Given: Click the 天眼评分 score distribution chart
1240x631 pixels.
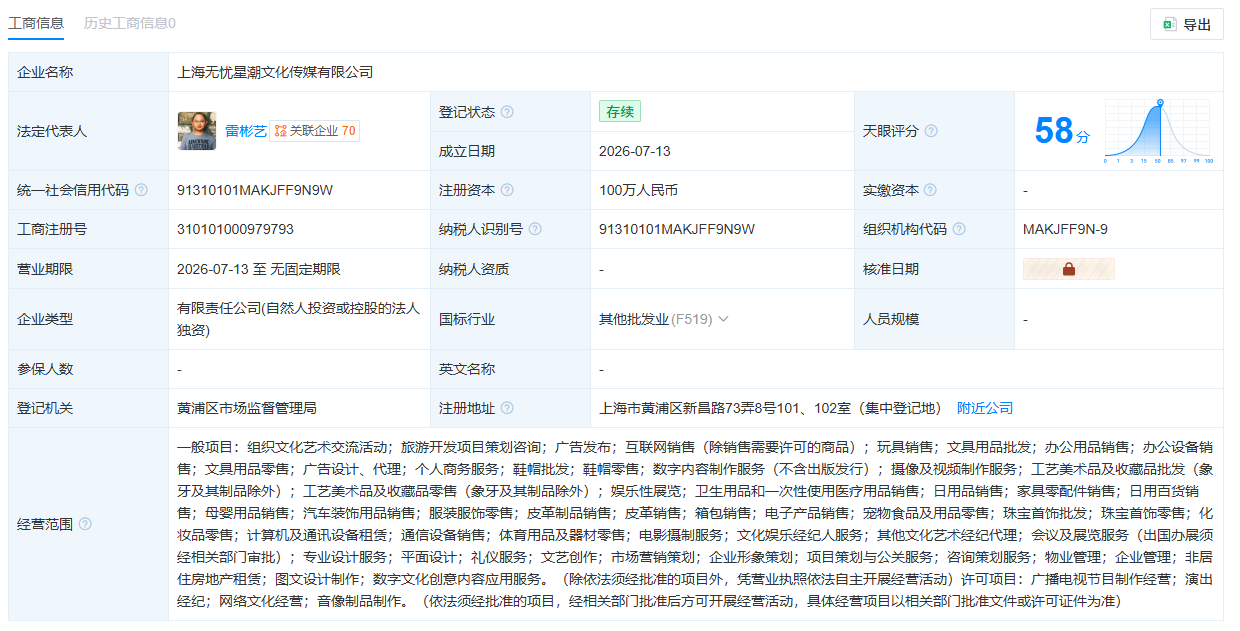Looking at the screenshot, I should tap(1158, 131).
